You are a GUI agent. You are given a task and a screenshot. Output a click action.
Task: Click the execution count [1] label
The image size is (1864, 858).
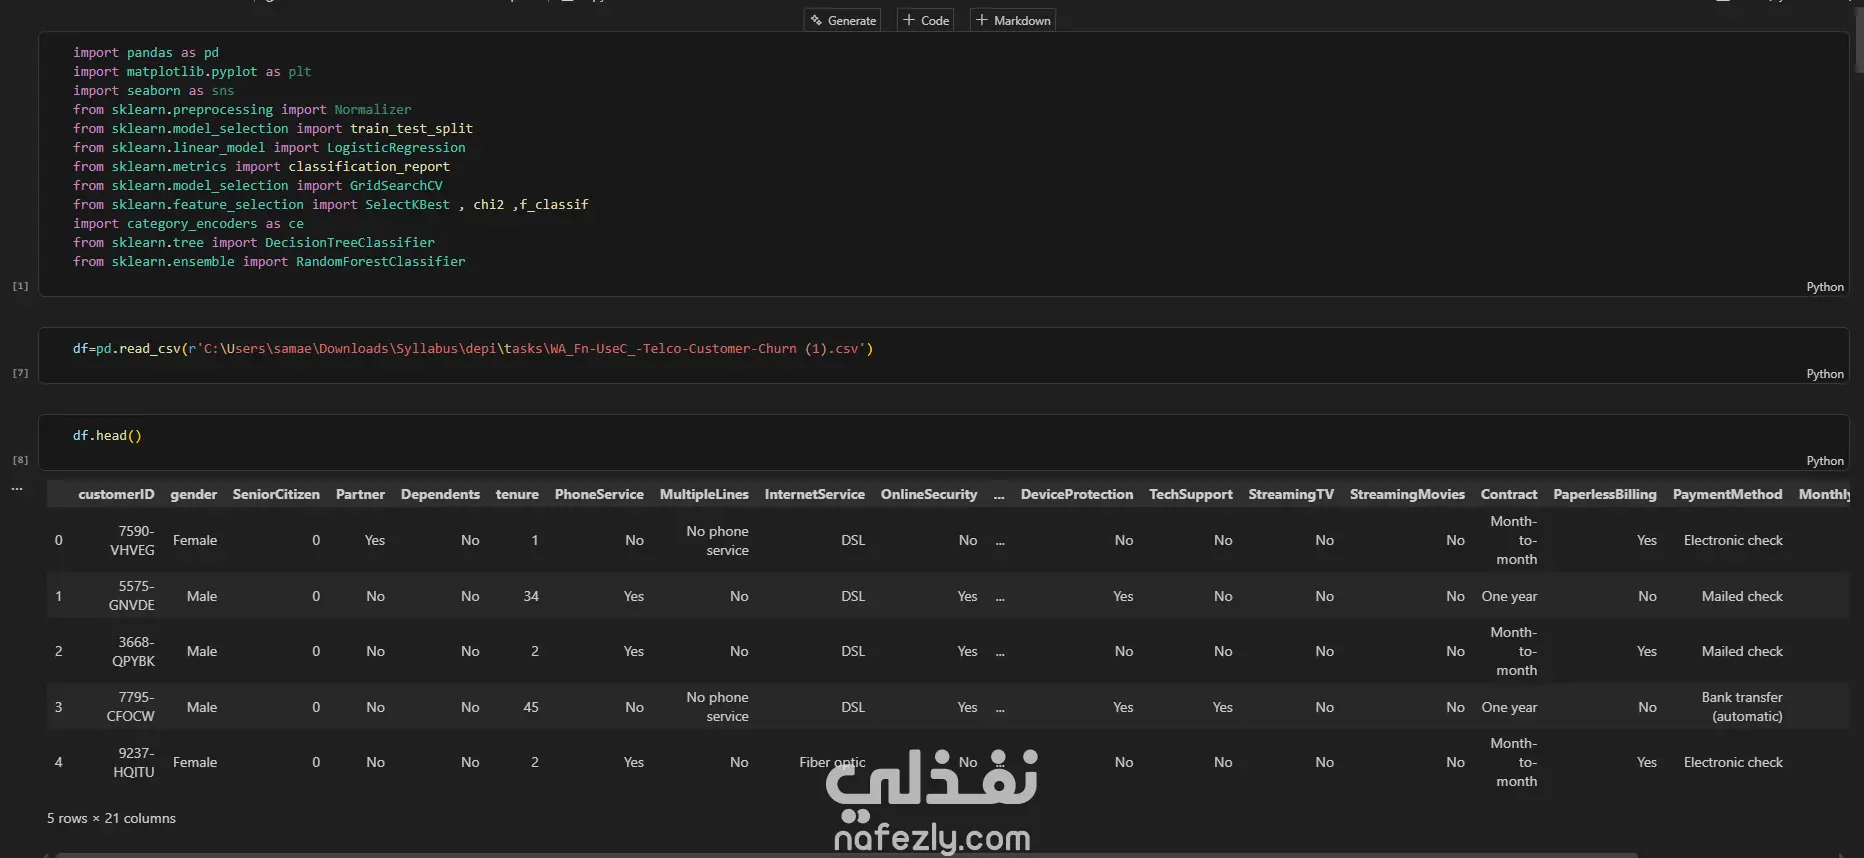point(20,286)
